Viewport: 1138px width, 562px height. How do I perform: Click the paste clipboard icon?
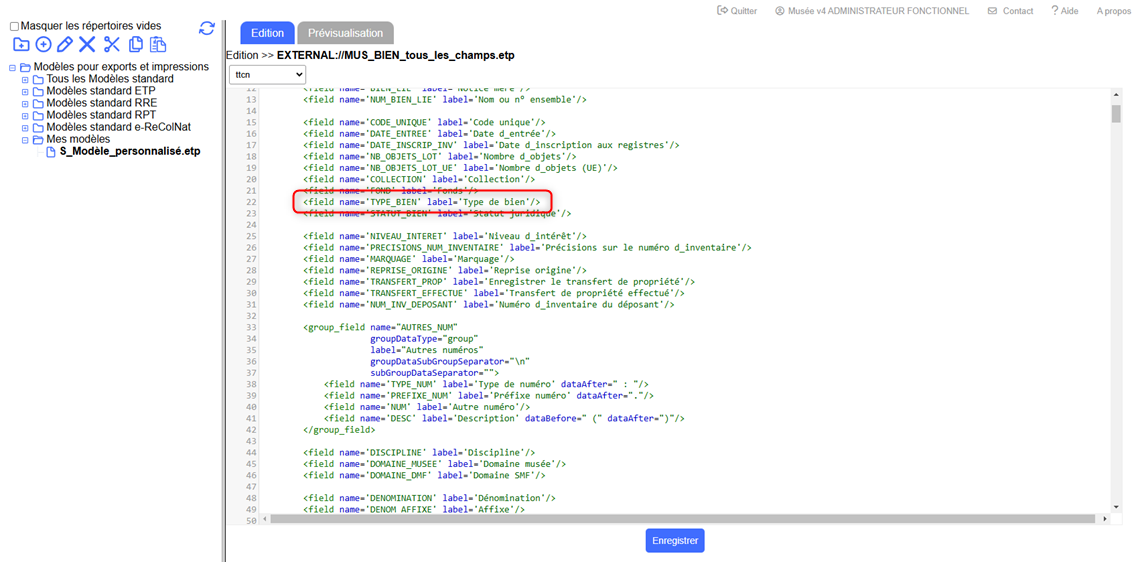point(157,45)
